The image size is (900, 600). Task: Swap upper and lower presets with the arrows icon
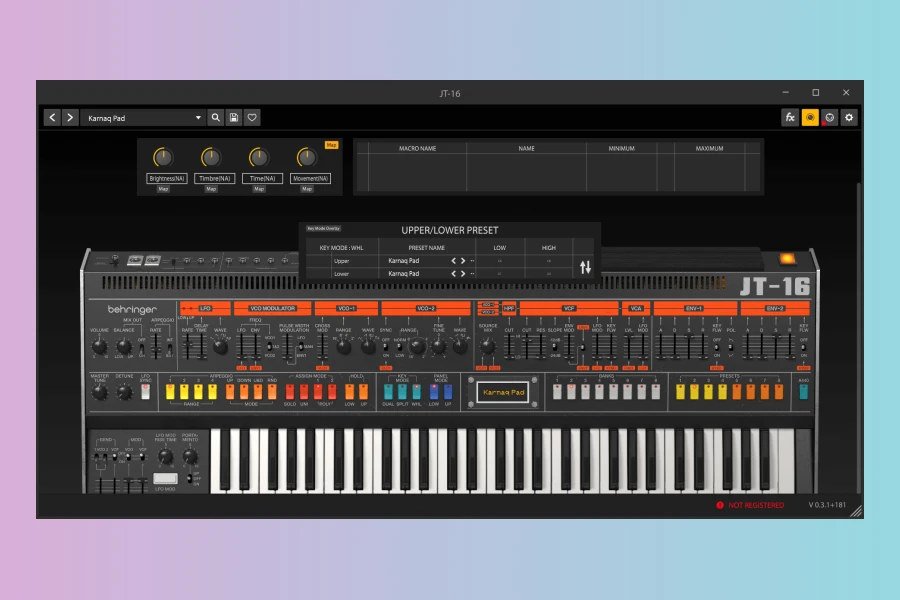pos(585,267)
